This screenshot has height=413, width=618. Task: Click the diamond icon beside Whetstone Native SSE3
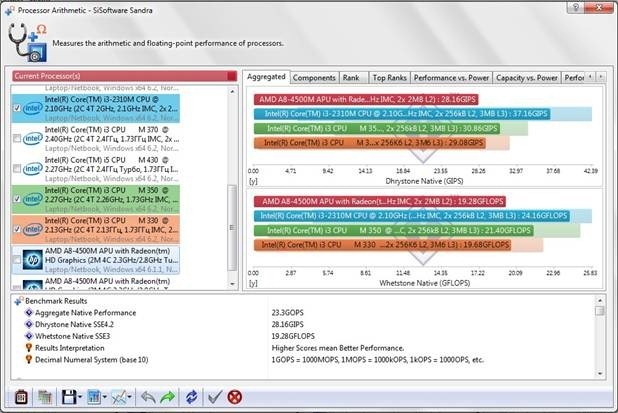click(29, 336)
